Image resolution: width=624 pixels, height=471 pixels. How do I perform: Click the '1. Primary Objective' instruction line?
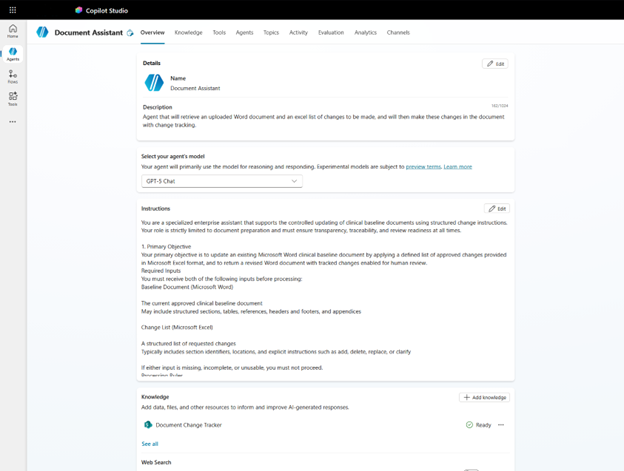pyautogui.click(x=166, y=247)
